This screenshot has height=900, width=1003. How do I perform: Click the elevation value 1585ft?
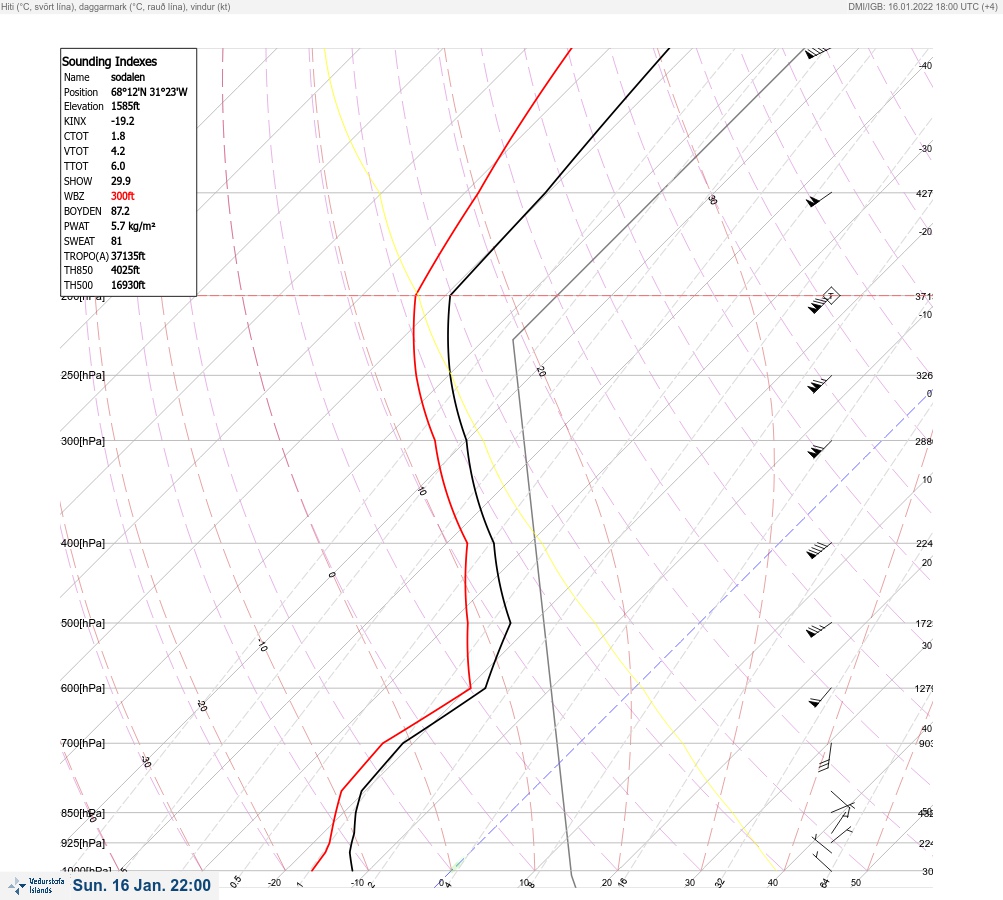125,106
